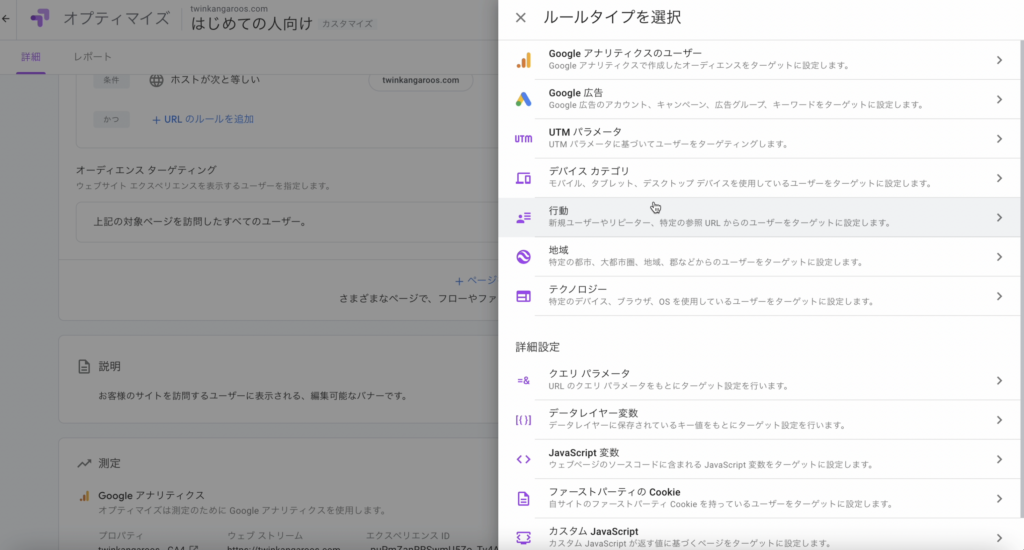
Task: Click the 詳細設定 section heading
Action: click(537, 347)
